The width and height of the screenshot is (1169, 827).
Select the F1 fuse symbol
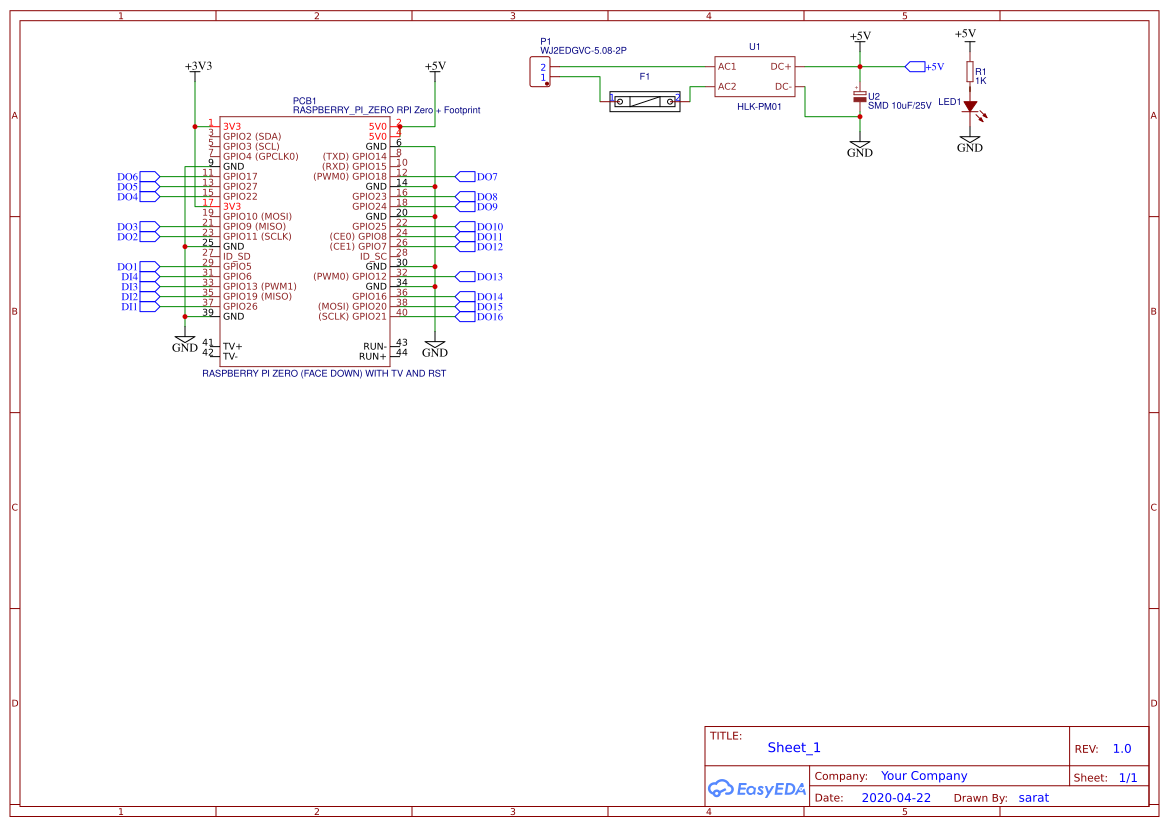(x=644, y=101)
